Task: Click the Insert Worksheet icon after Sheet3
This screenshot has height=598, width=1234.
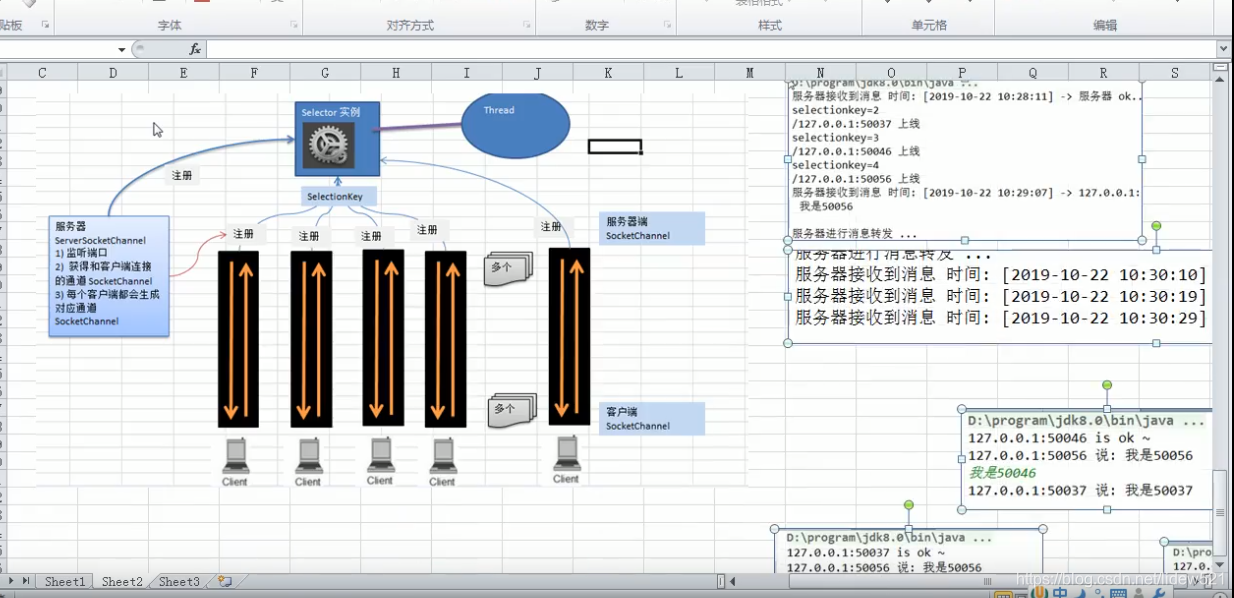Action: tap(225, 581)
